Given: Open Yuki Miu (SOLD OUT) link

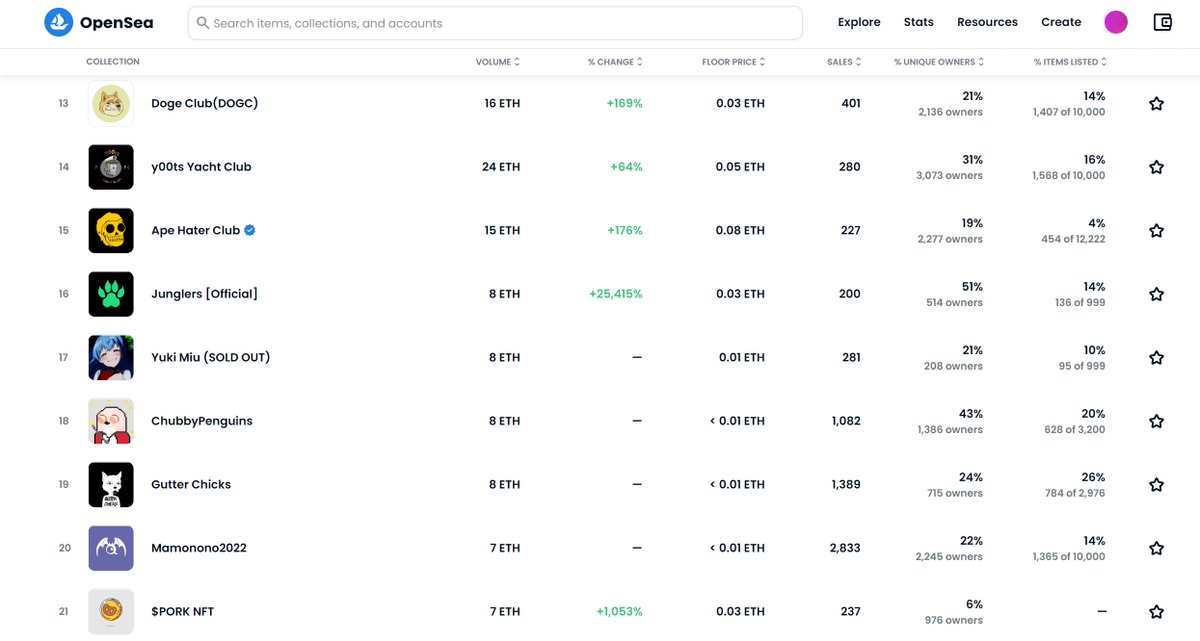Looking at the screenshot, I should coord(210,357).
